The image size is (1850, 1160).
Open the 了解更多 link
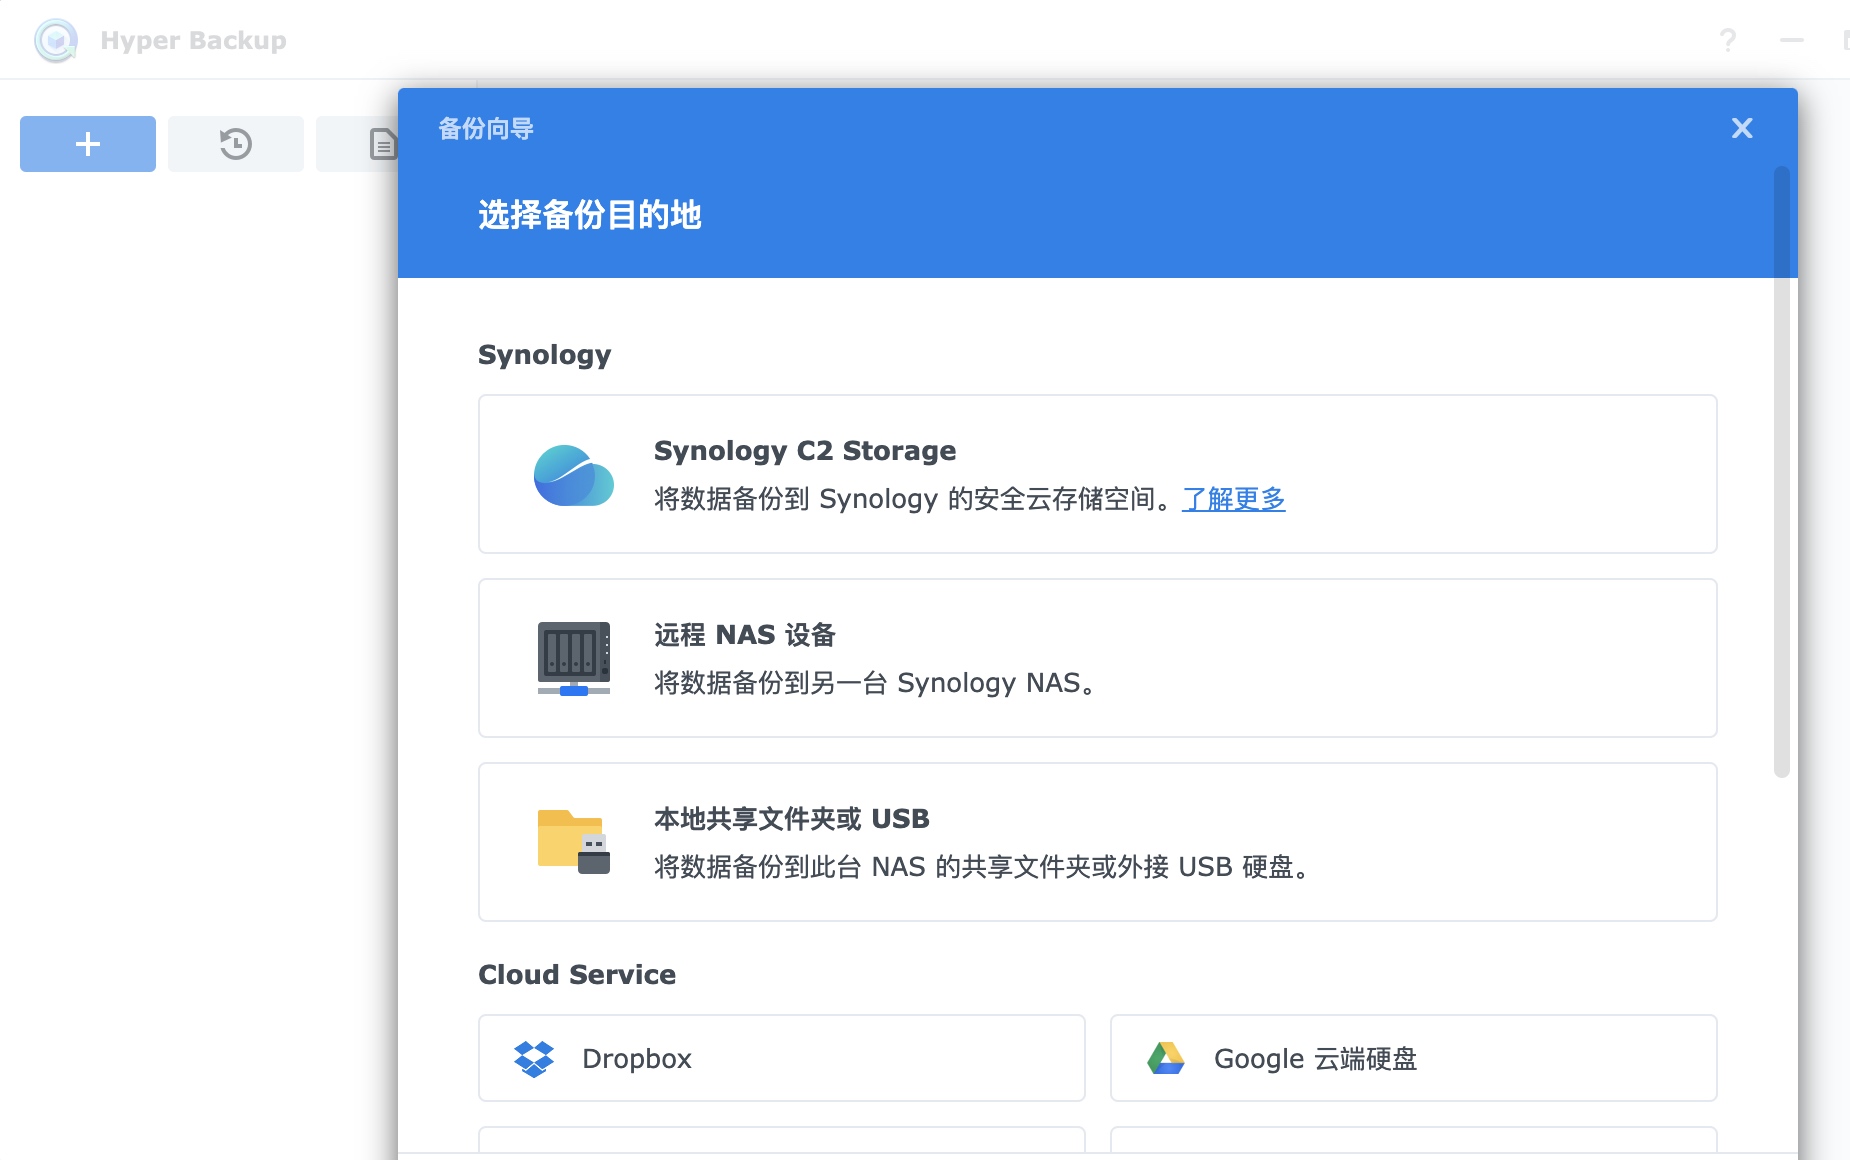coord(1234,499)
